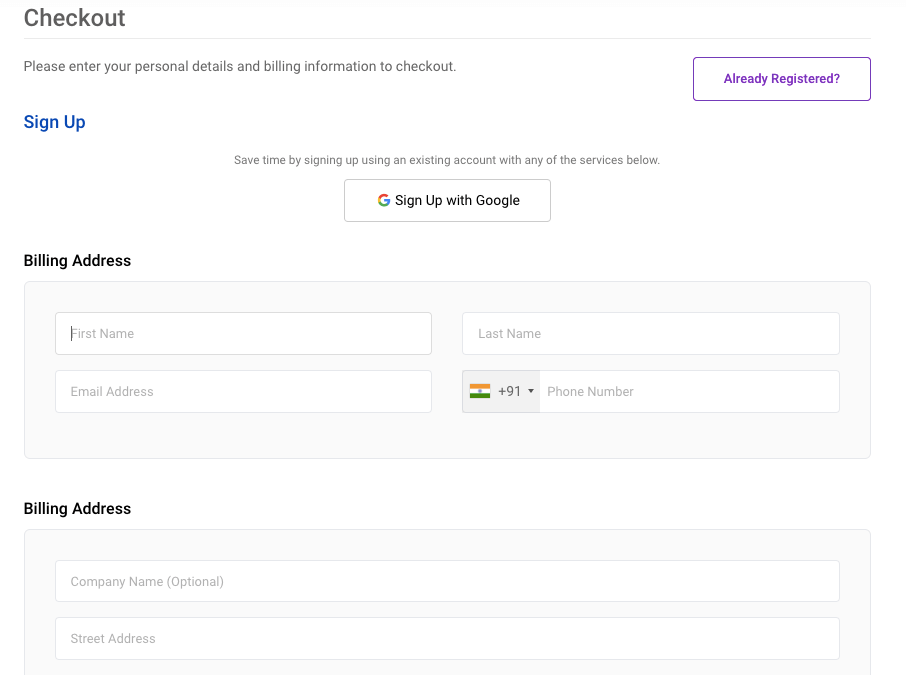Click the Email Address input
Viewport: 906px width, 675px height.
[243, 391]
